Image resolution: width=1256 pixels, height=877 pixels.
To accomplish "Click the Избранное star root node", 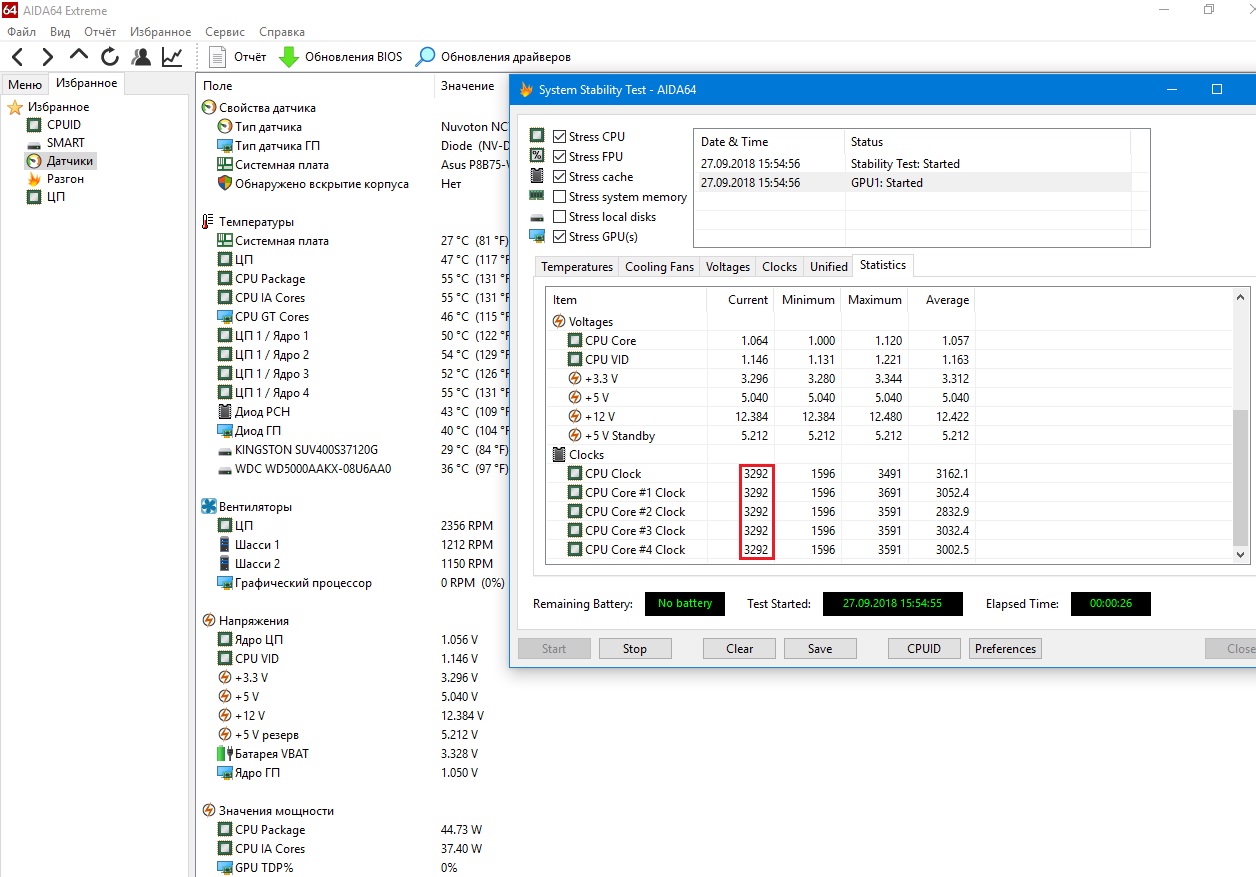I will pos(14,107).
